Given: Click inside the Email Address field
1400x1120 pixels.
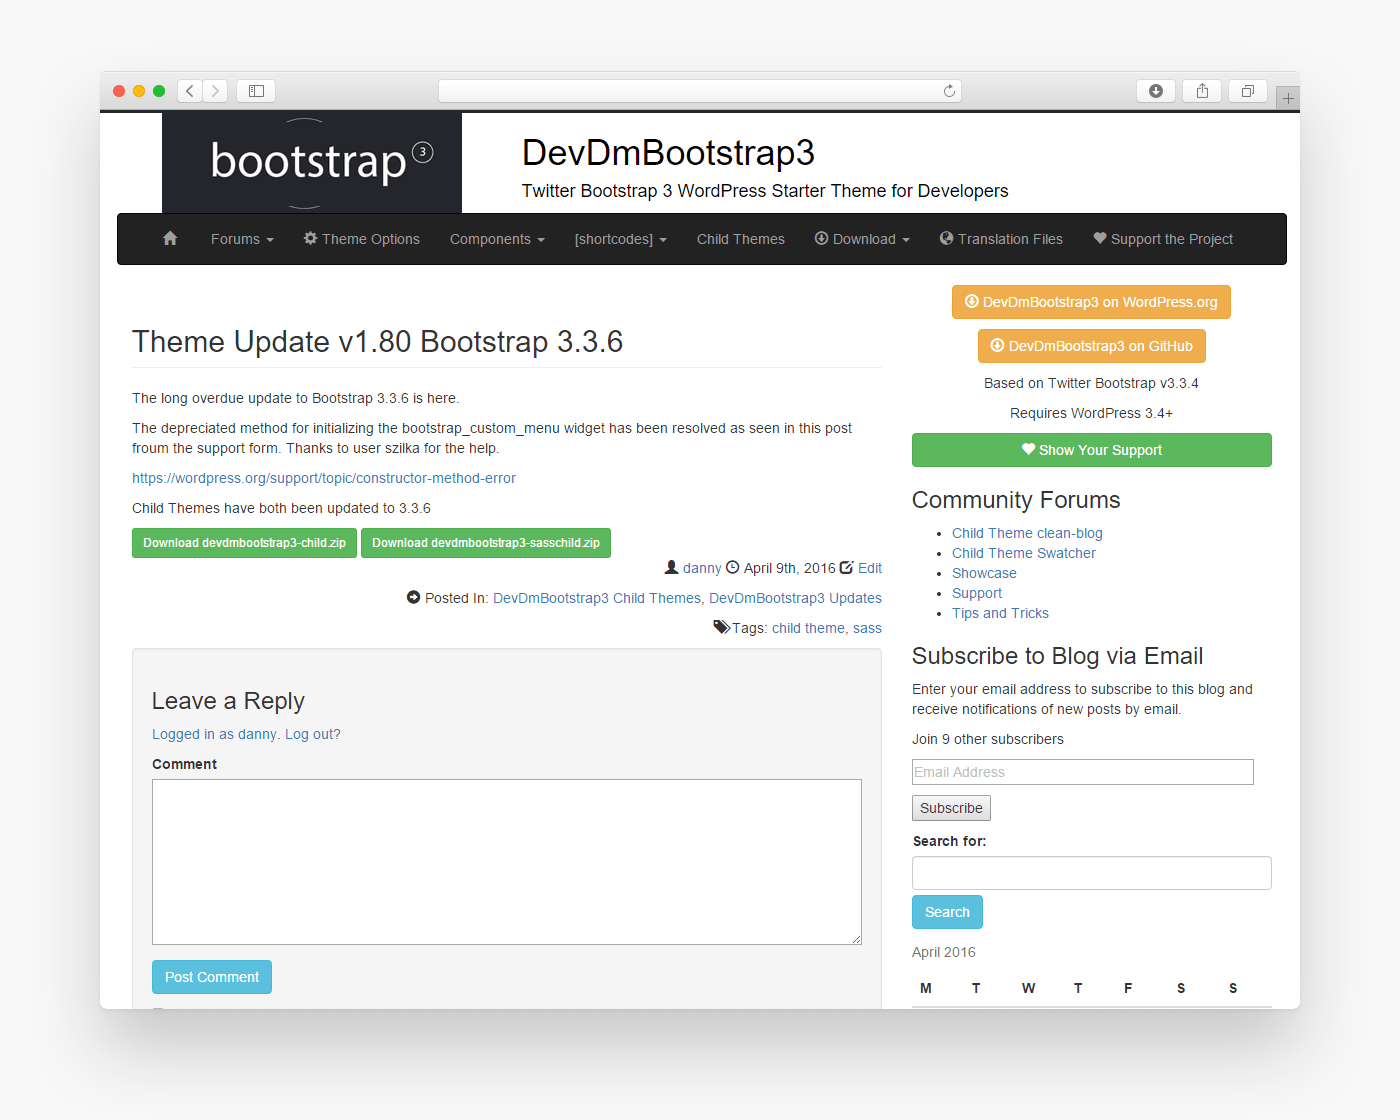Looking at the screenshot, I should (x=1082, y=771).
